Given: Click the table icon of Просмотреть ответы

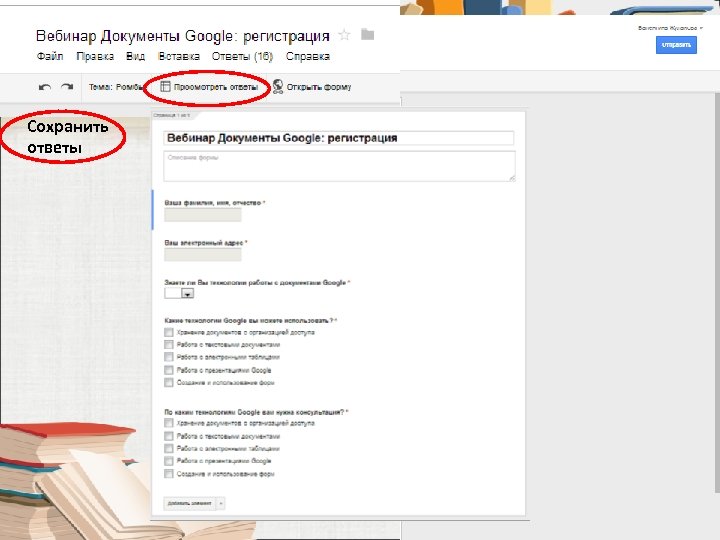Looking at the screenshot, I should [165, 87].
